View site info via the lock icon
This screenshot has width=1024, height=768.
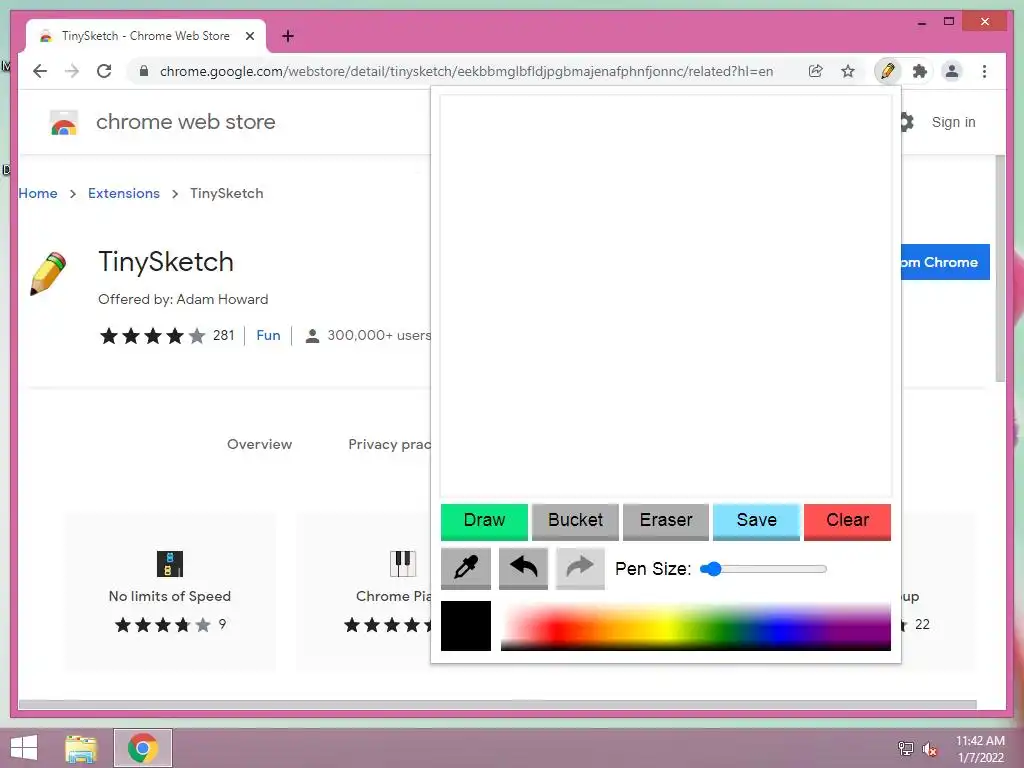tap(144, 71)
